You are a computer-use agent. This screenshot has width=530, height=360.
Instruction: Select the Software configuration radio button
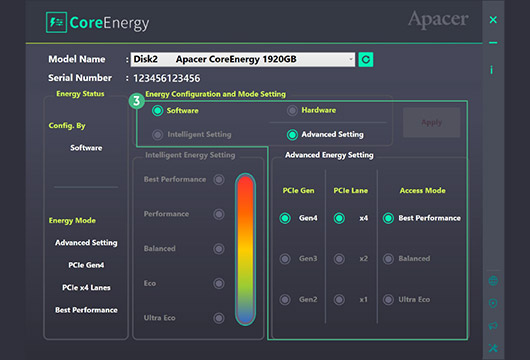point(158,111)
